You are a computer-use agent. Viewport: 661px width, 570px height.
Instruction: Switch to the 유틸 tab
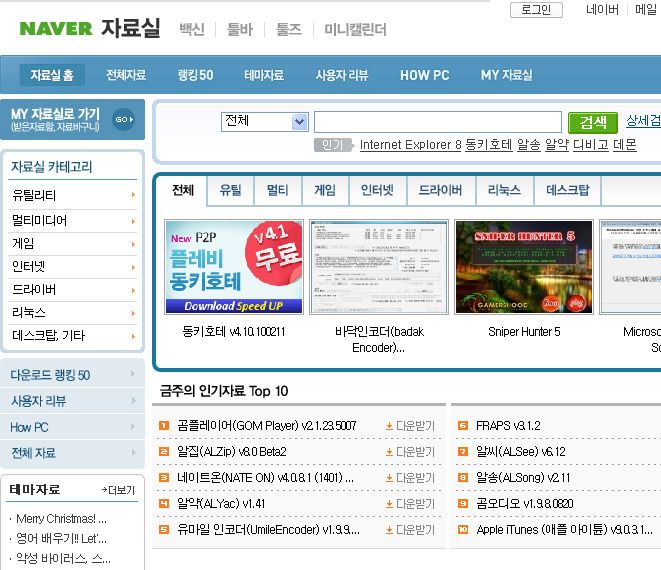click(x=230, y=190)
